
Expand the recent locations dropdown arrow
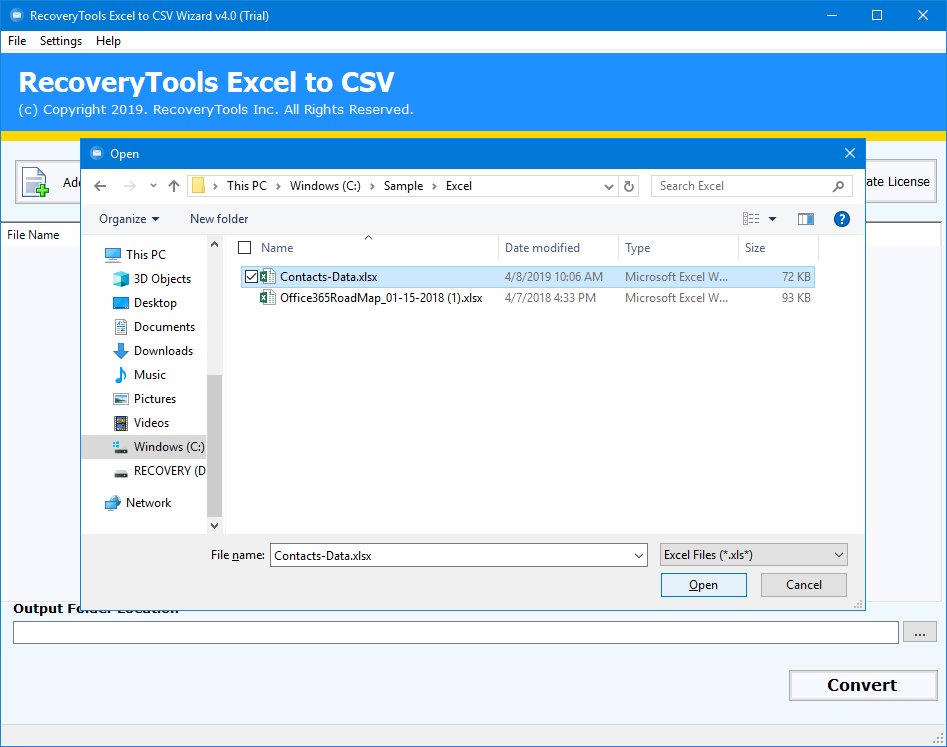(153, 186)
